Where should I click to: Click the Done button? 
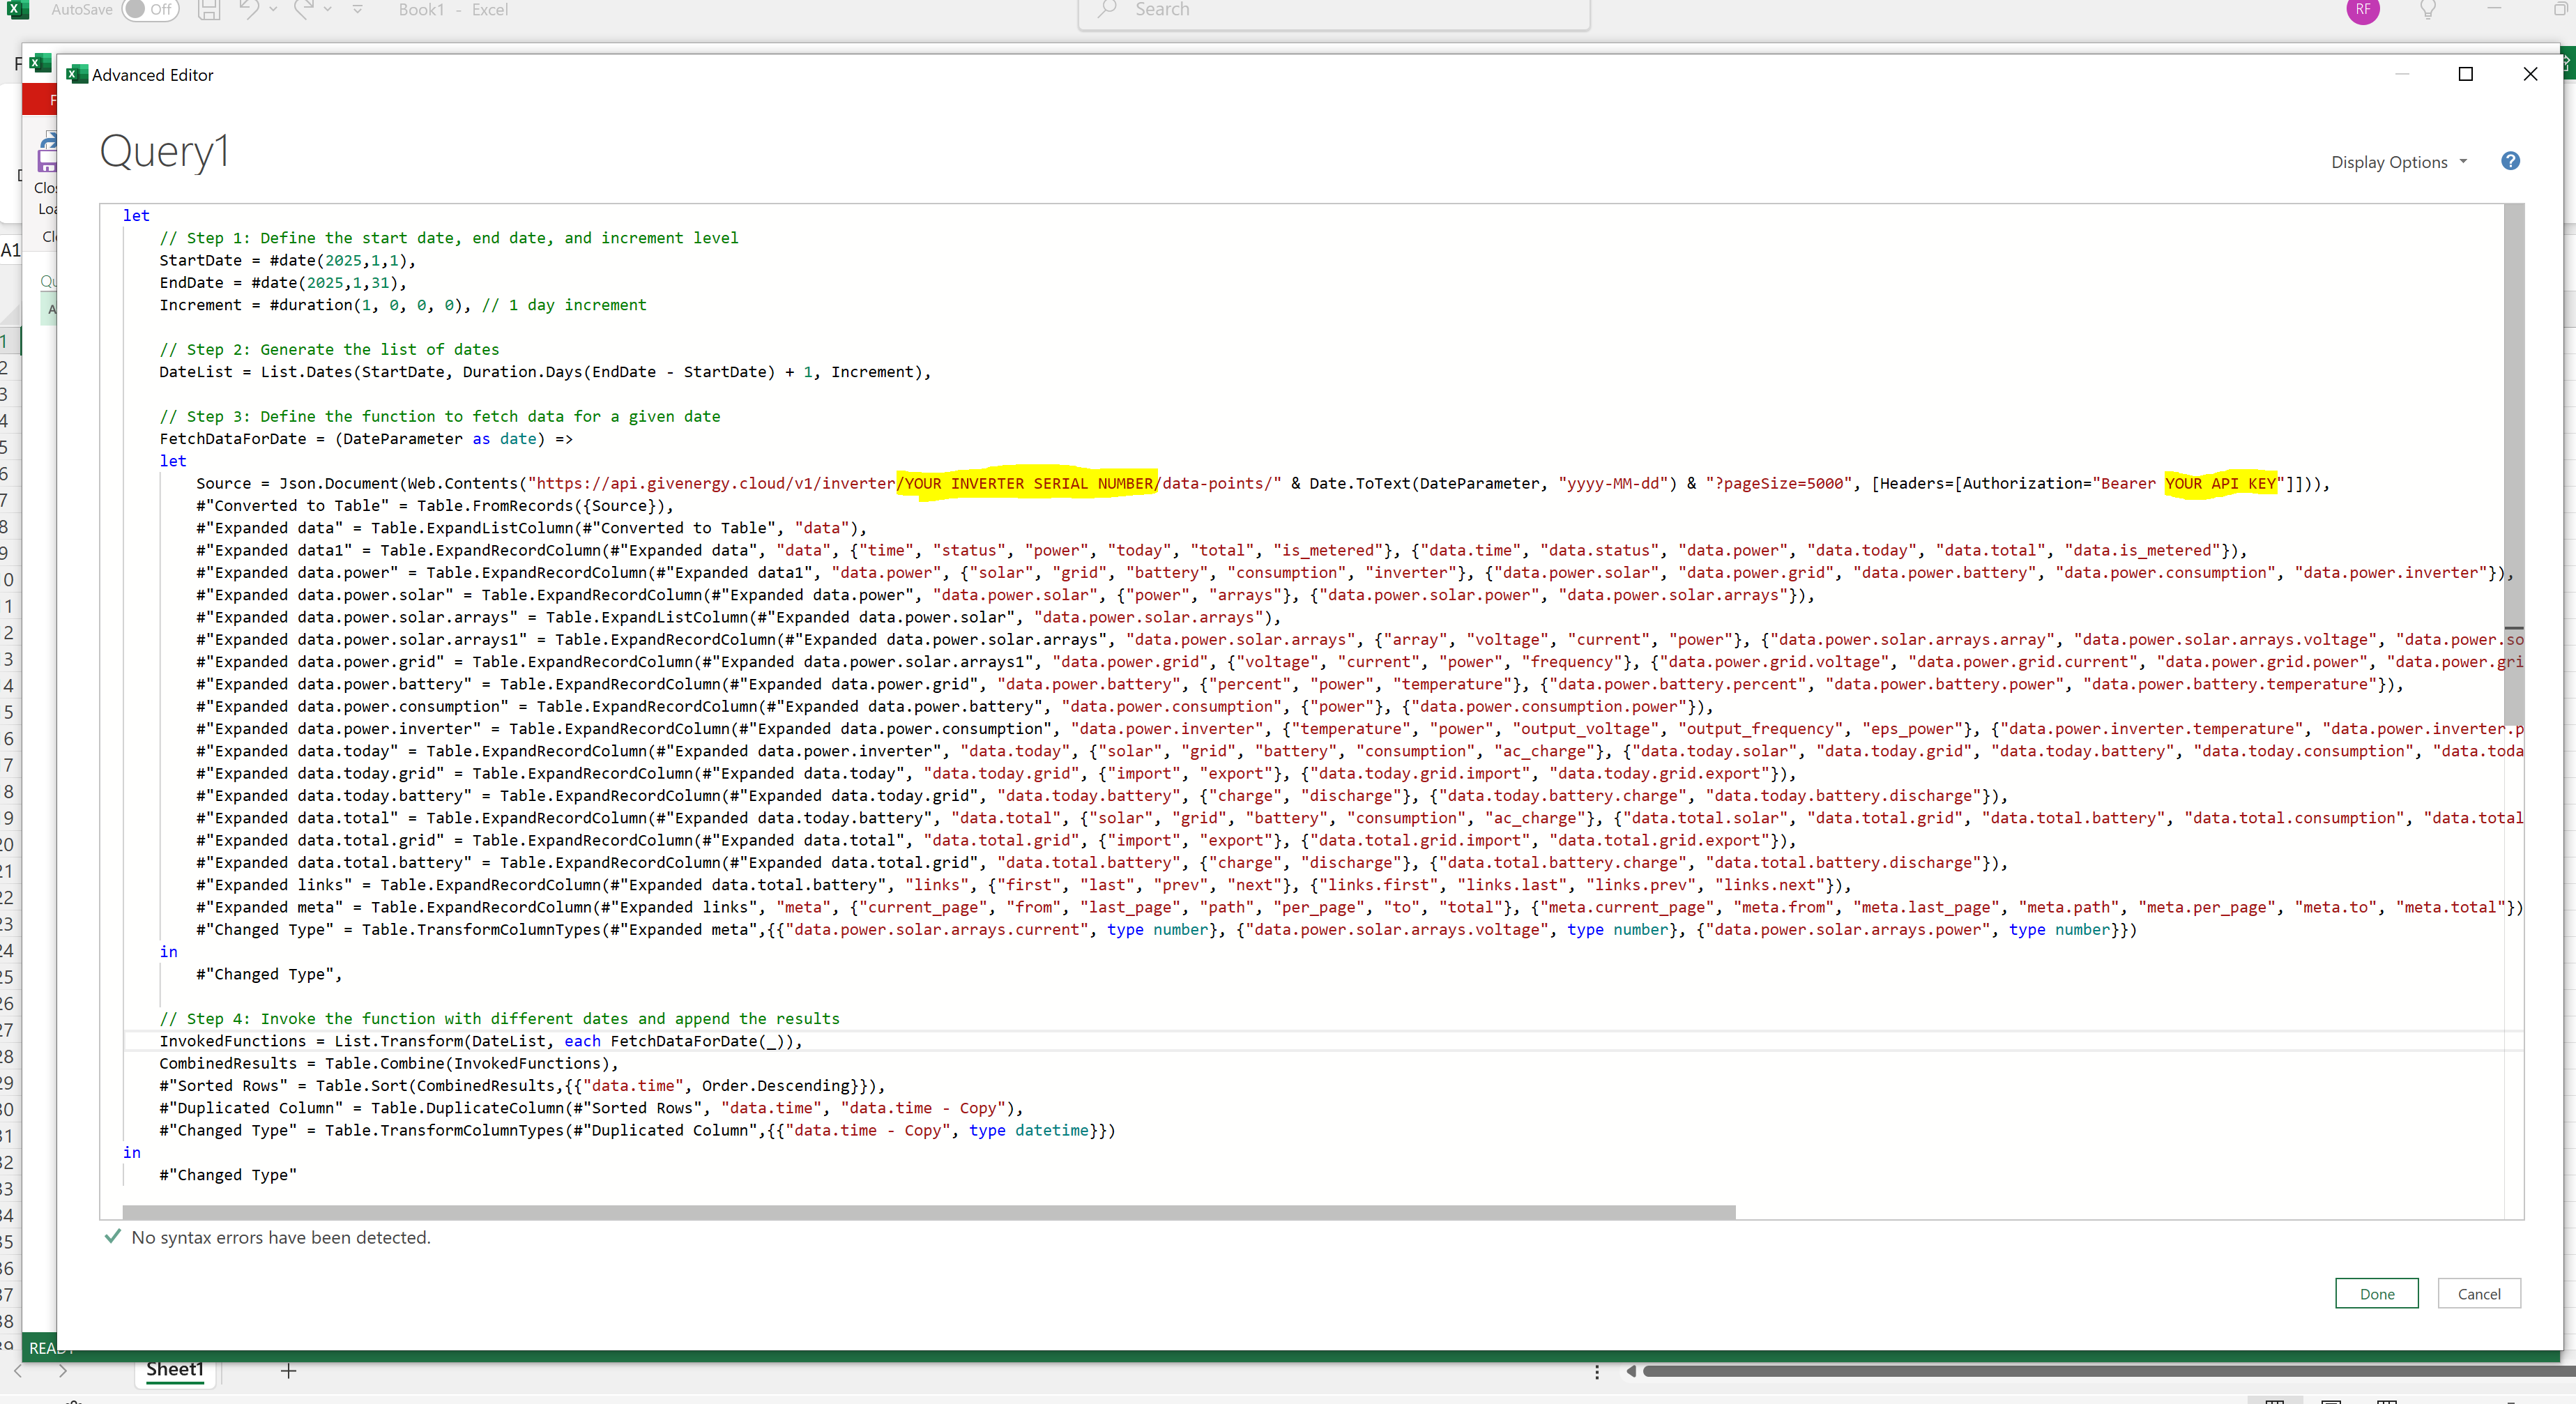tap(2376, 1293)
